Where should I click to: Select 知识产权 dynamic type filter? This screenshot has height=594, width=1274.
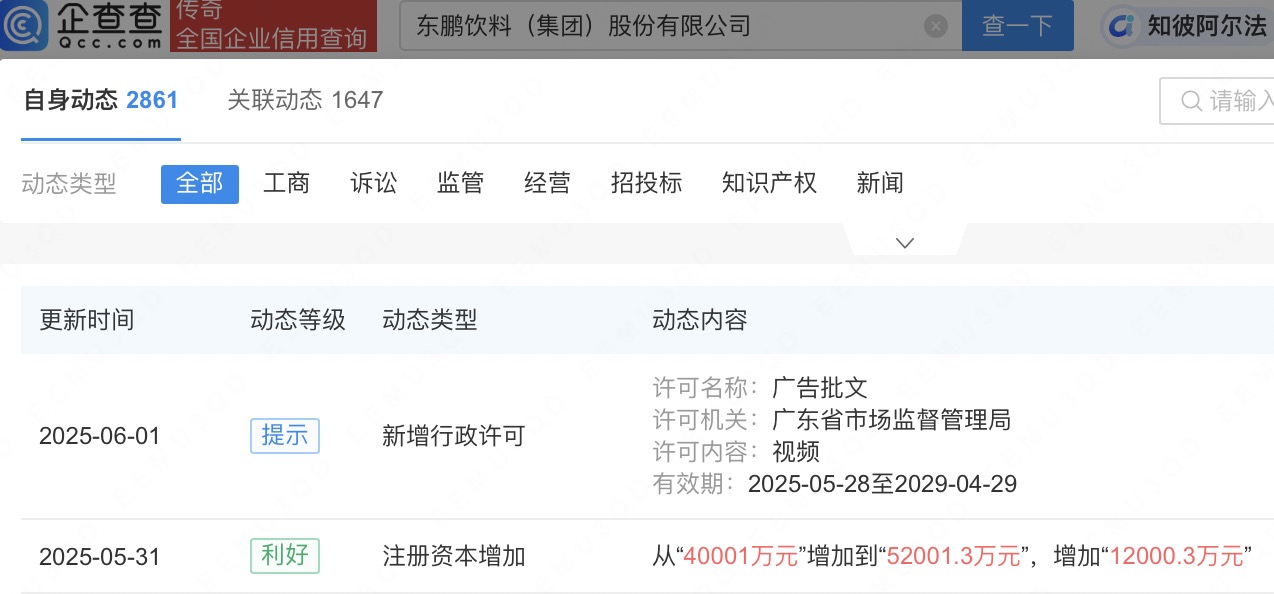769,183
